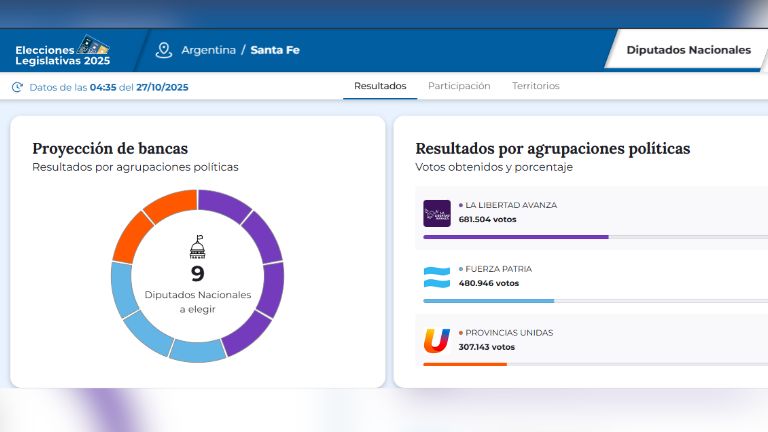Open the Participación tab
This screenshot has width=768, height=432.
pos(459,86)
